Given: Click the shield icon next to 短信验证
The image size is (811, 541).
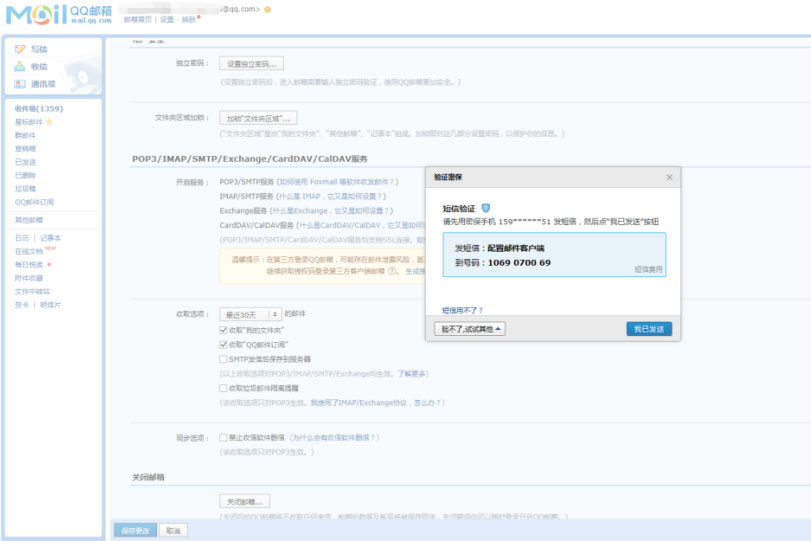Looking at the screenshot, I should tap(486, 207).
